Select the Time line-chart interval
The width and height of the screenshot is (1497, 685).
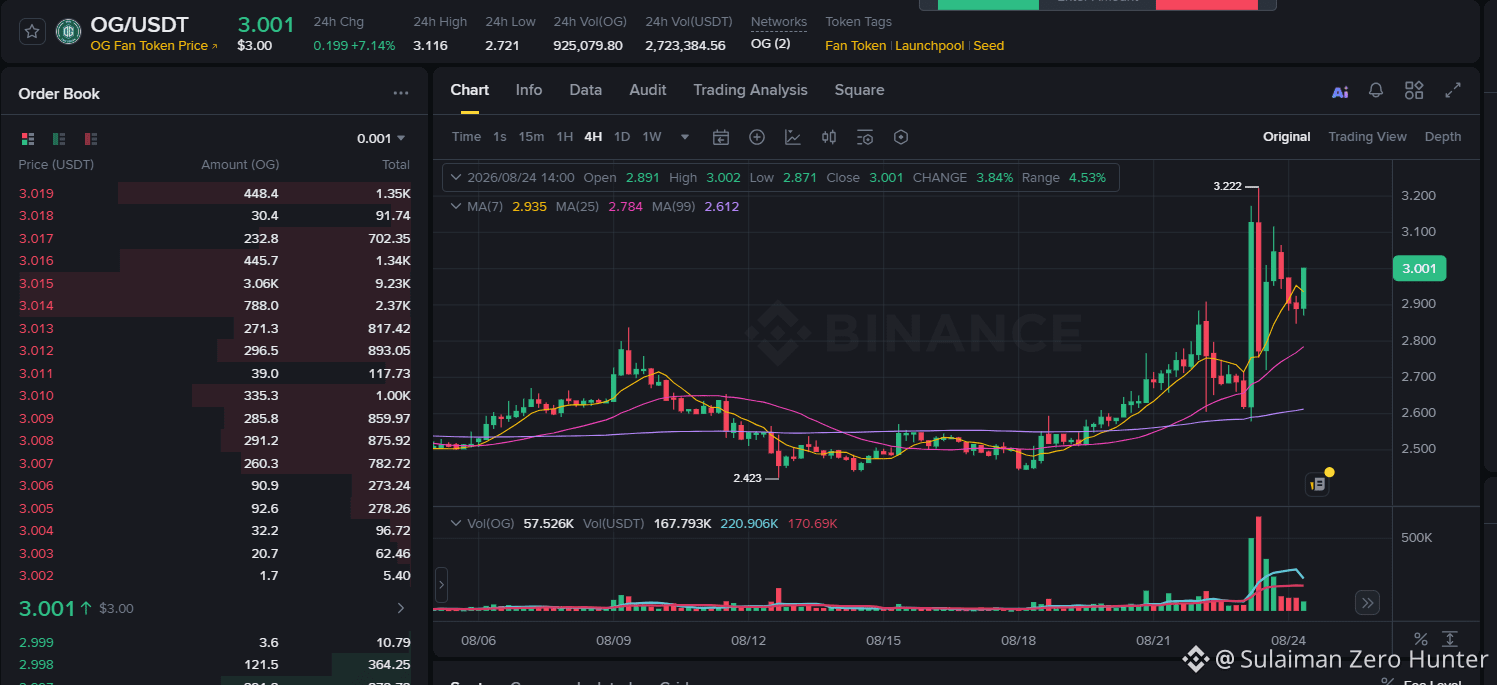click(466, 137)
